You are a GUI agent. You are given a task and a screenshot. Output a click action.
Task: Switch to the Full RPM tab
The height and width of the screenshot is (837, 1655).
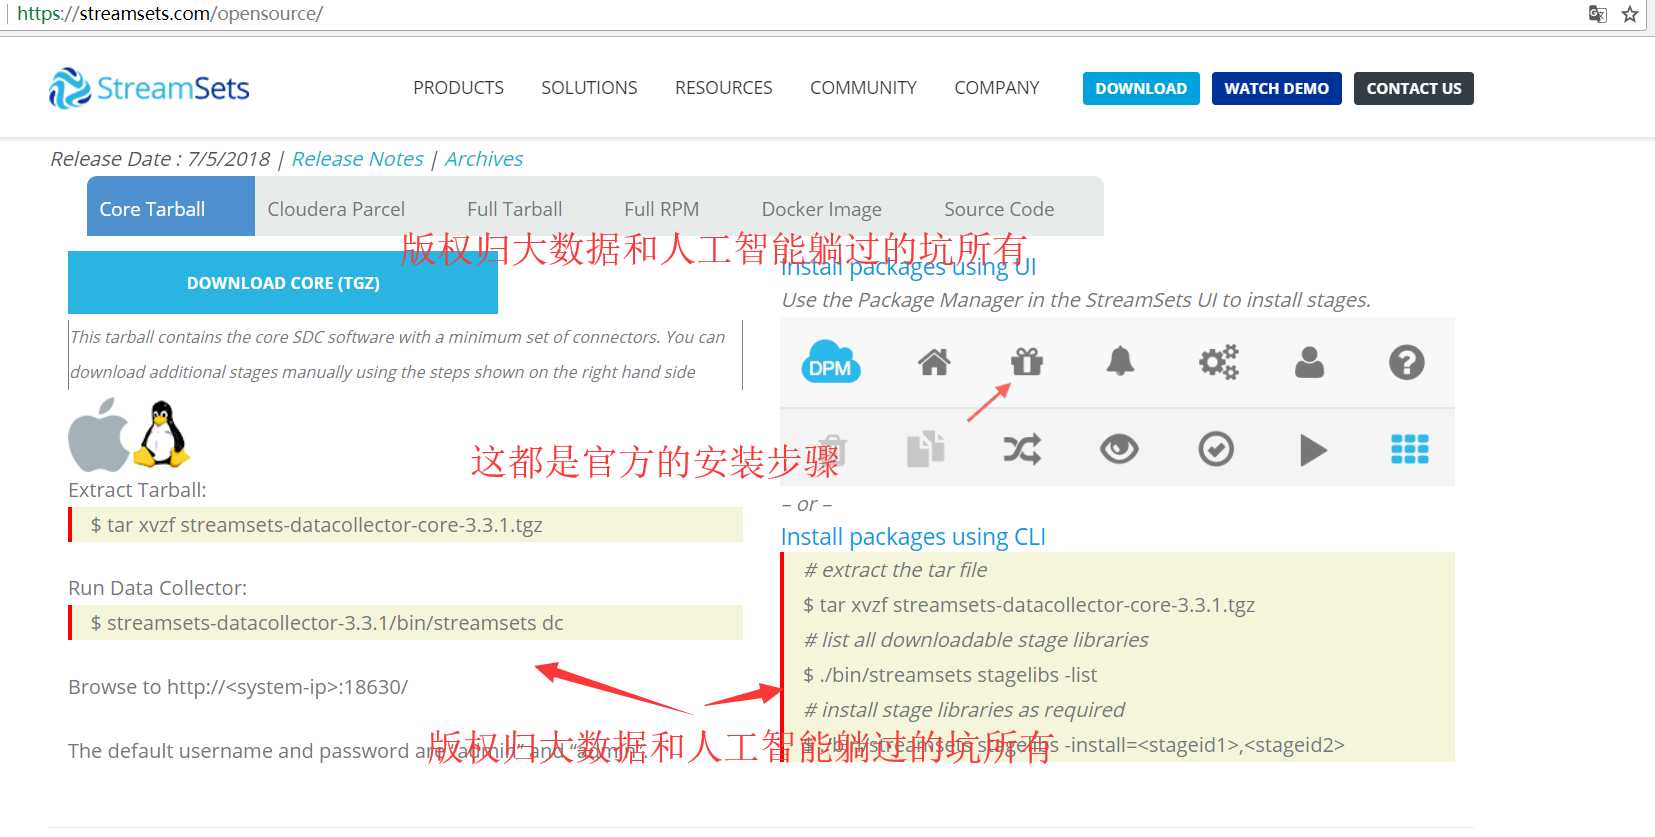661,209
